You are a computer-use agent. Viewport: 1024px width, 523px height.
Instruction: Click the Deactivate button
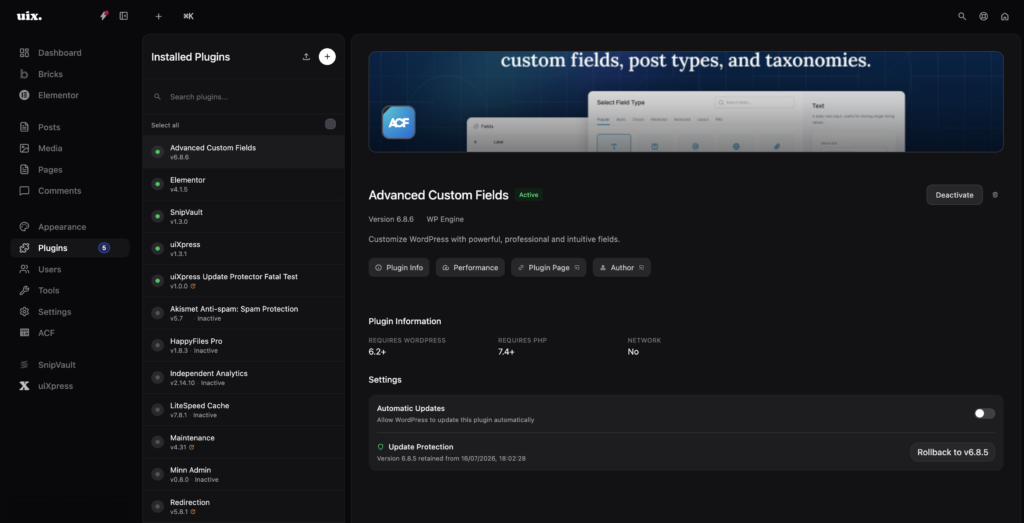954,195
